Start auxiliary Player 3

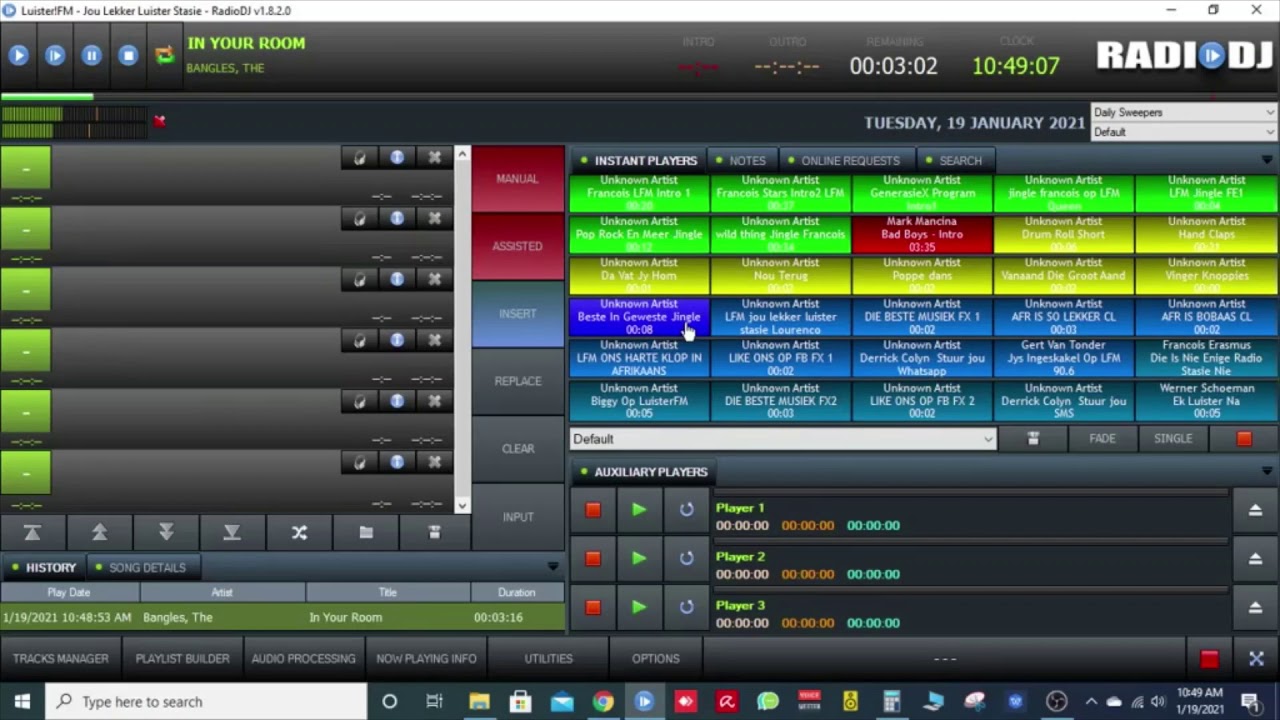tap(639, 607)
